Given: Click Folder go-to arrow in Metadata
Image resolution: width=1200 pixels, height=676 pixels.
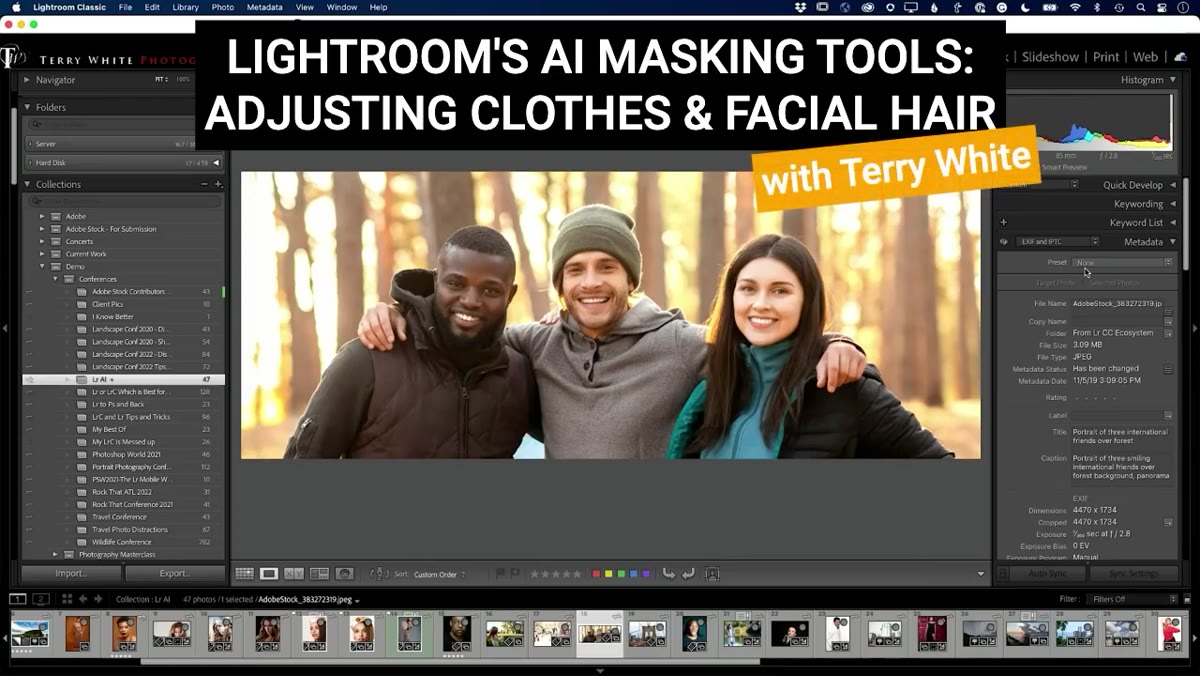Looking at the screenshot, I should tap(1168, 333).
